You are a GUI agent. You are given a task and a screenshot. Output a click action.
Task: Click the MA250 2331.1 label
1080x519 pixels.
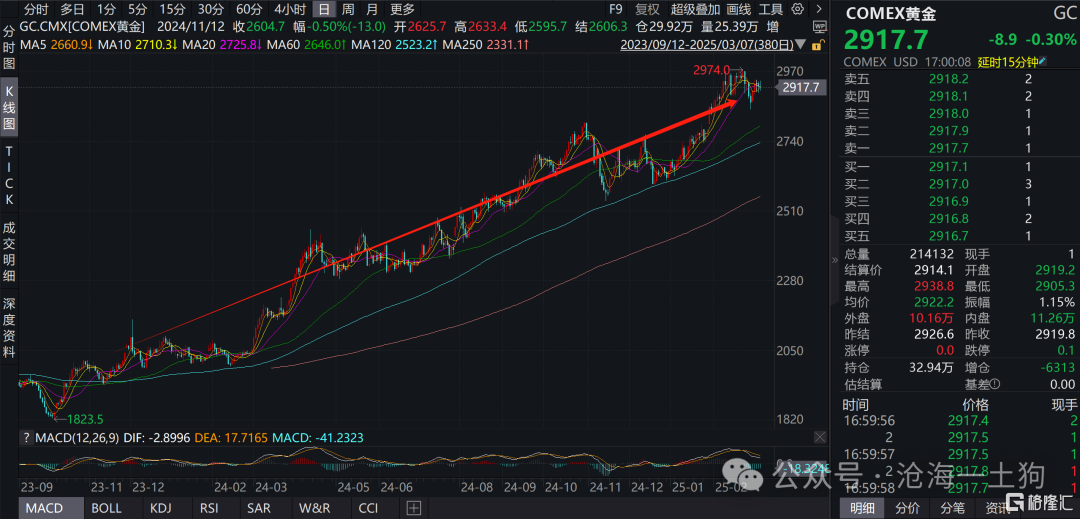(486, 45)
